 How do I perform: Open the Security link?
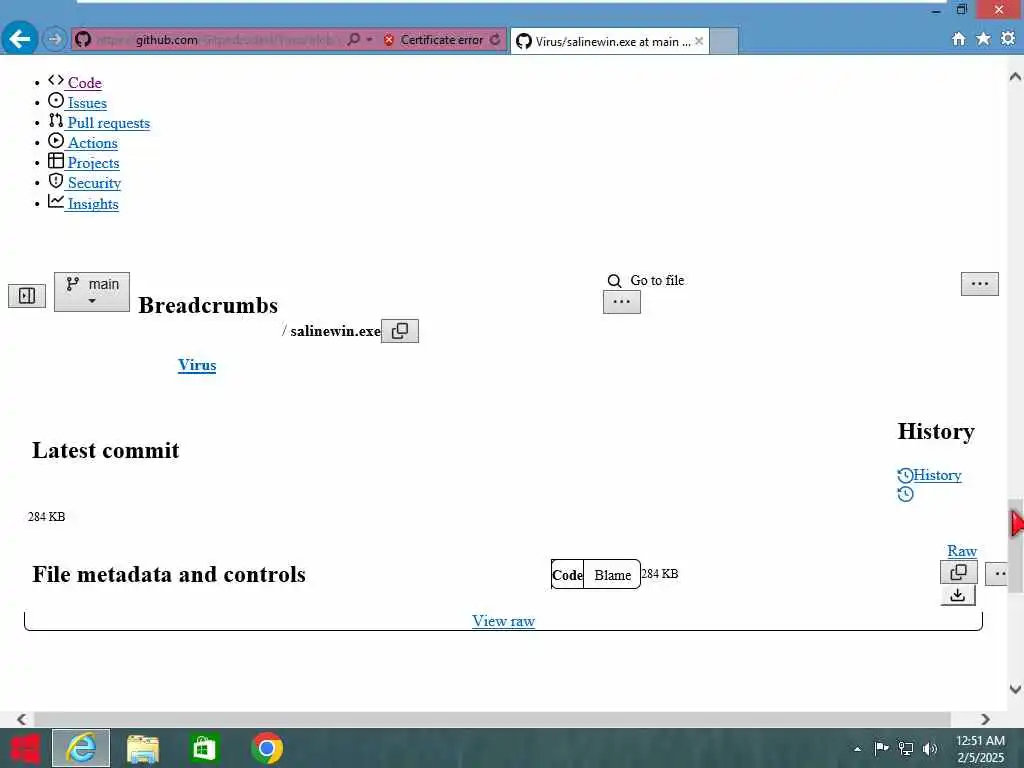pos(94,184)
